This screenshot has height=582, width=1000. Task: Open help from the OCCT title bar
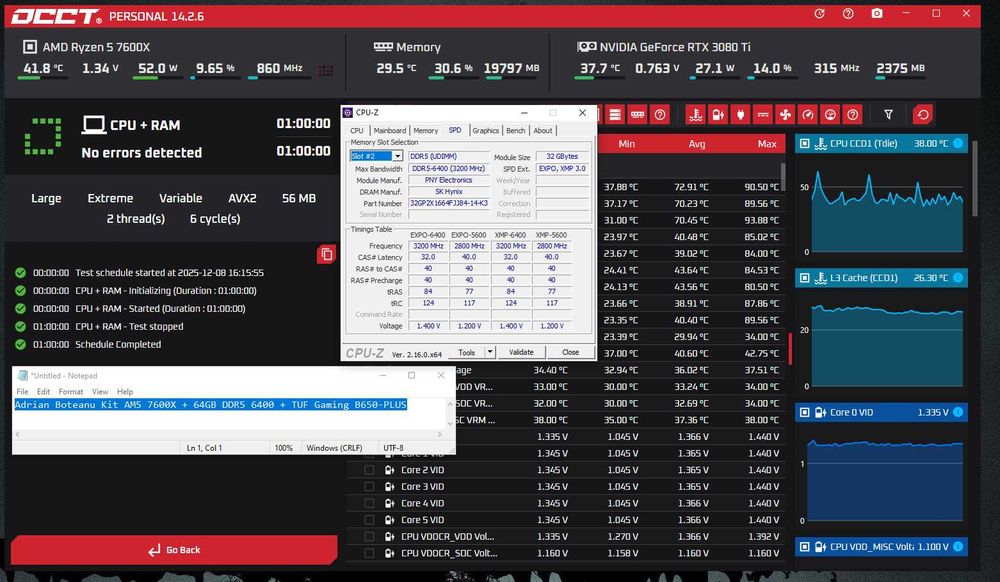[848, 13]
